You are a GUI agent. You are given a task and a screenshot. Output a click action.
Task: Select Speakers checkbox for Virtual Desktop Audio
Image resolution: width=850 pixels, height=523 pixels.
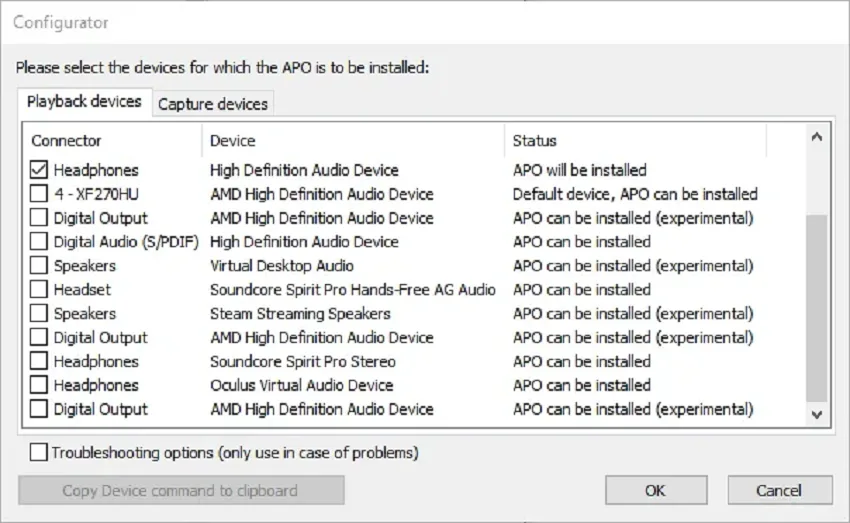(x=38, y=265)
